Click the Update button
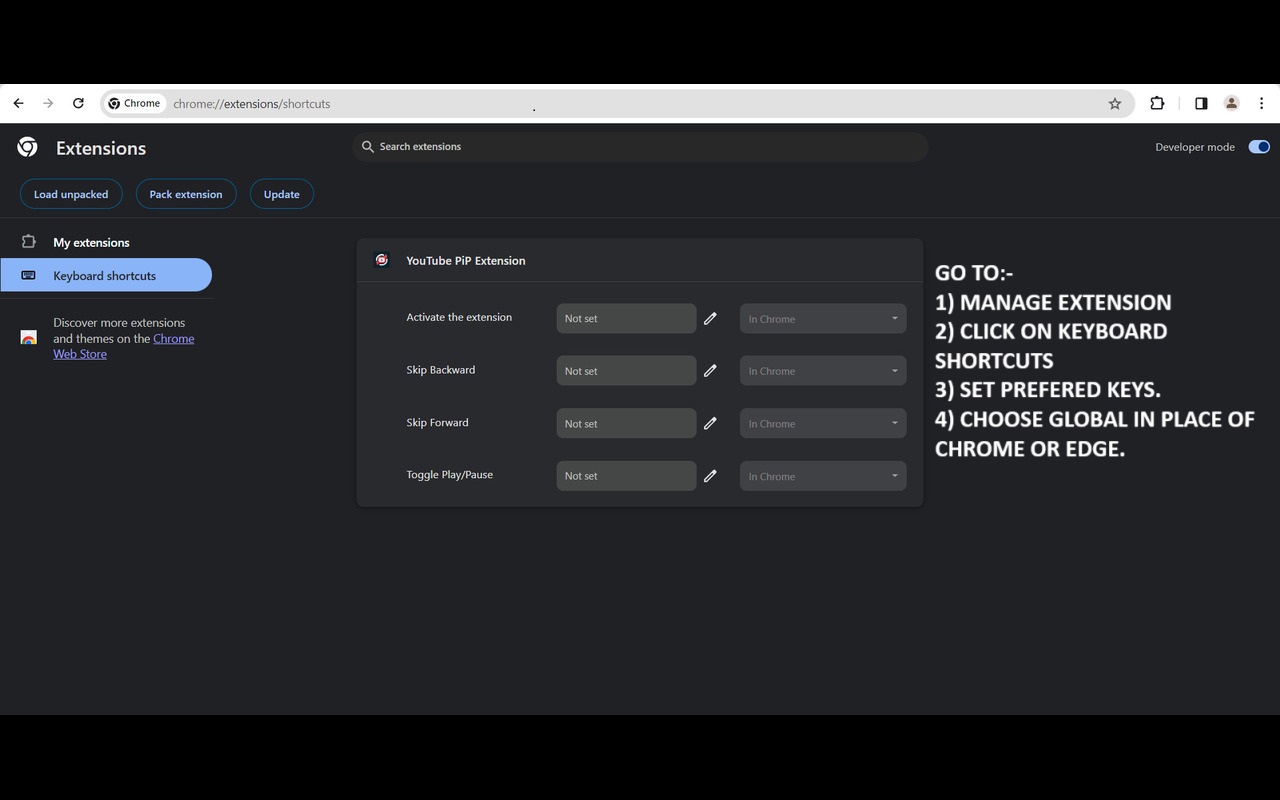The image size is (1280, 800). point(282,194)
